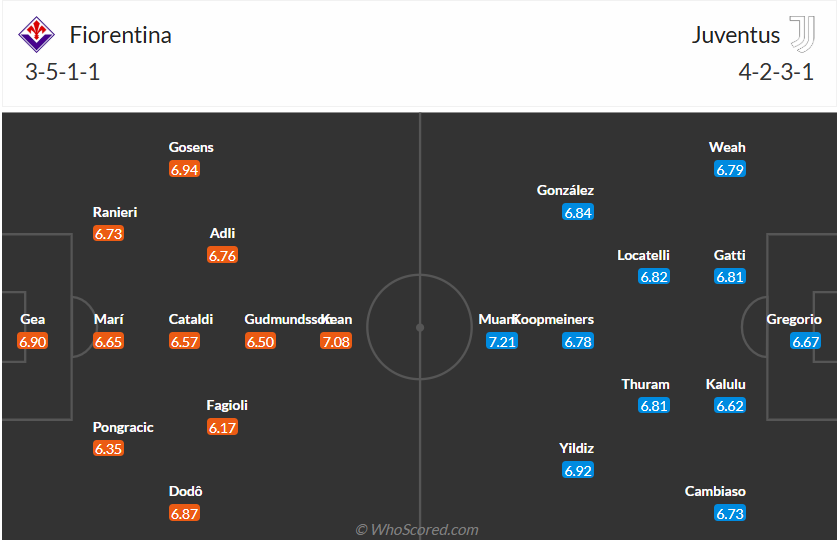Screen dimensions: 839x540
Task: Select the Fiorentina team name
Action: coord(120,35)
